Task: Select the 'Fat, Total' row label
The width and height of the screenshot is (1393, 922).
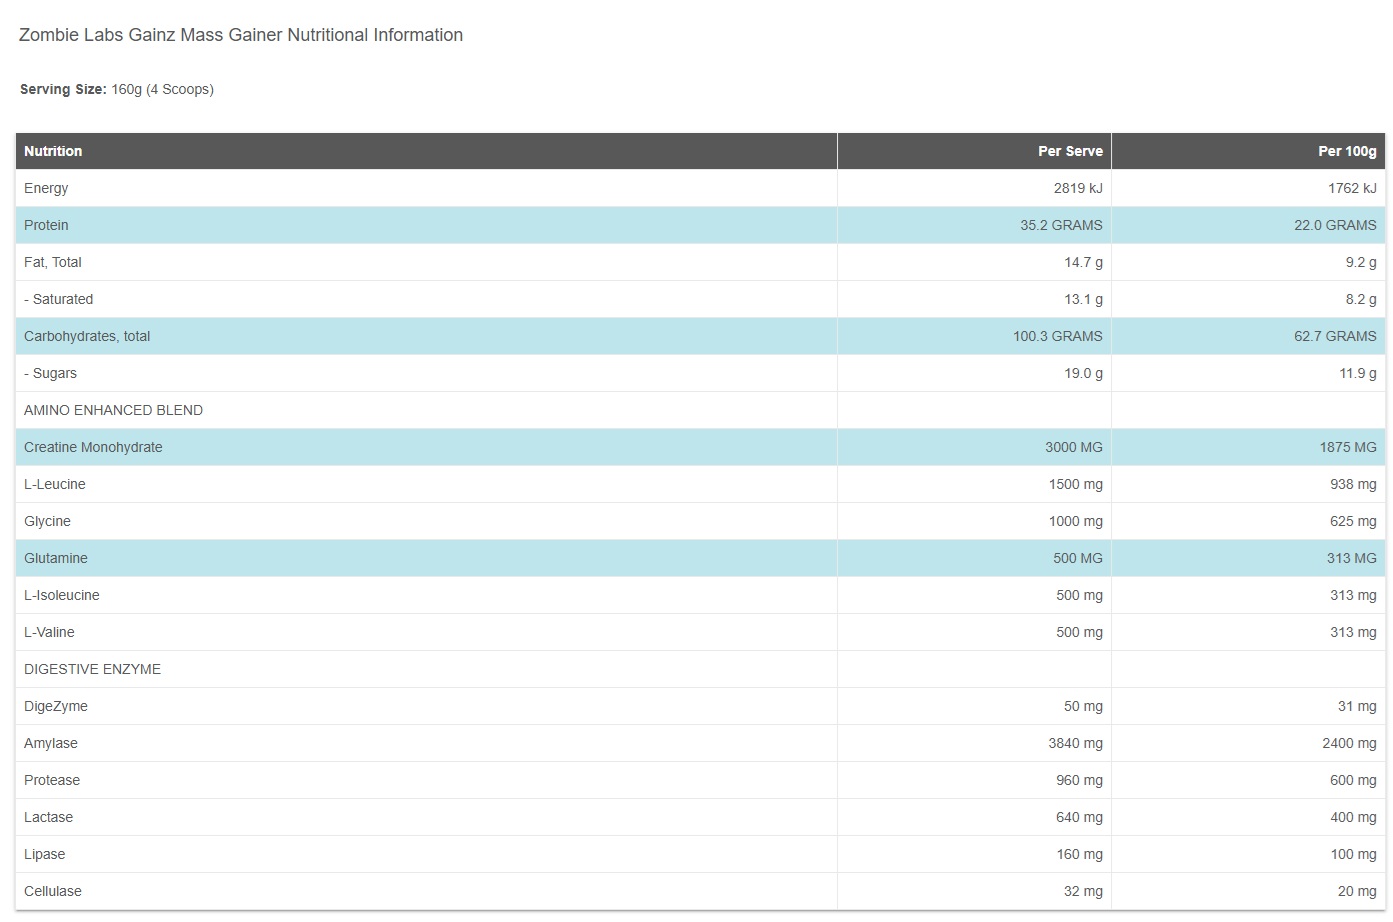Action: pyautogui.click(x=53, y=262)
